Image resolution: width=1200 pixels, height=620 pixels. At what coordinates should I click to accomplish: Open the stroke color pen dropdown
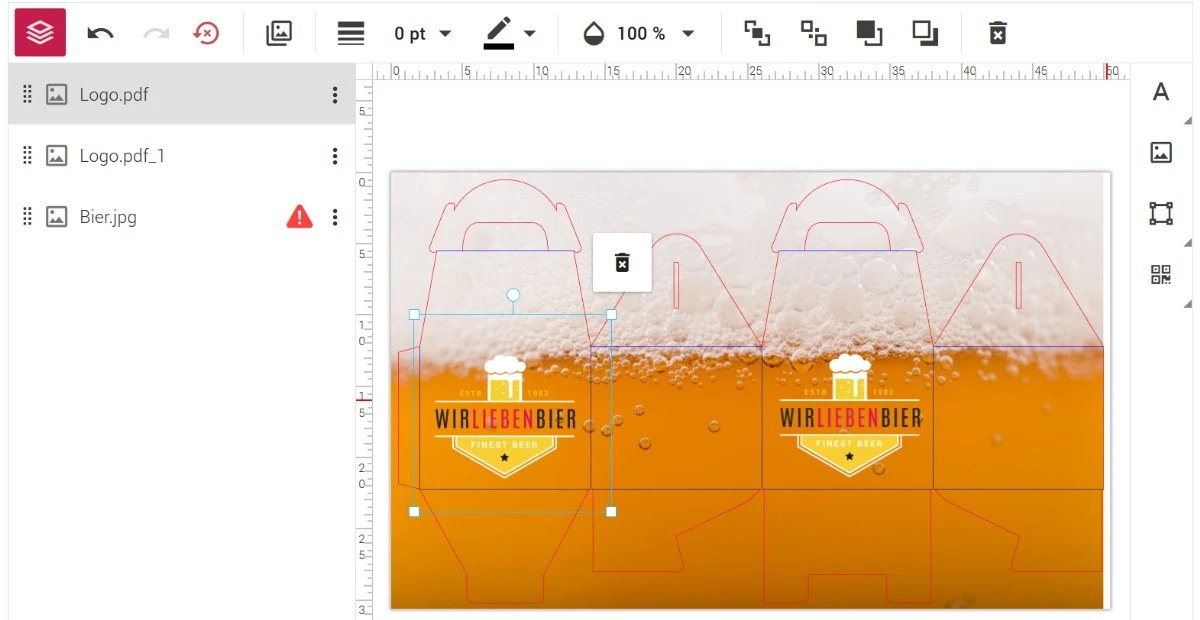tap(511, 34)
